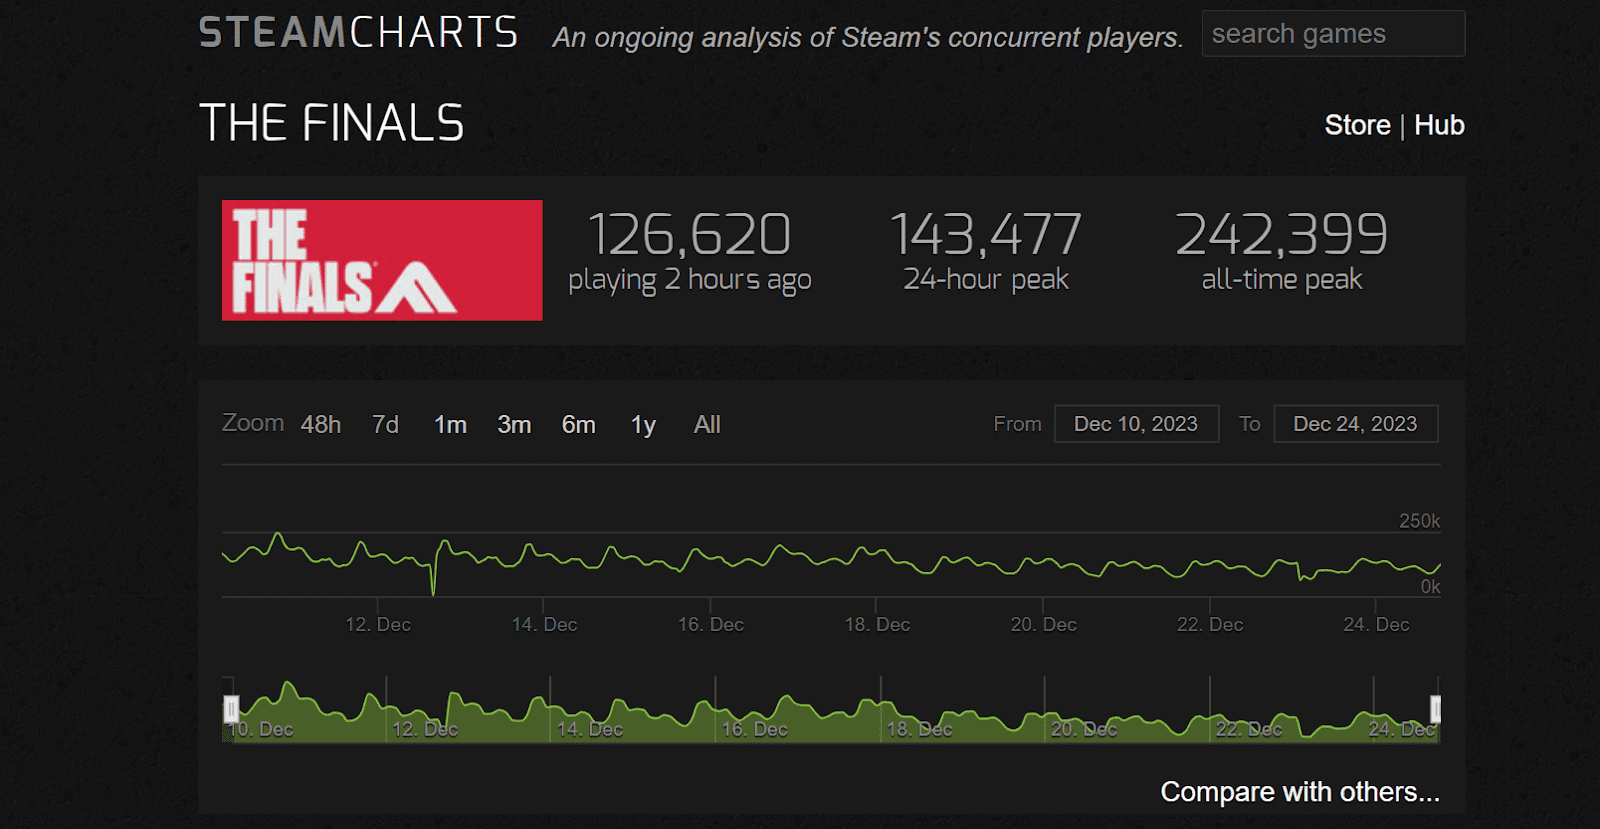Screen dimensions: 1600x829
Task: Set chart zoom to 7d
Action: pos(385,425)
